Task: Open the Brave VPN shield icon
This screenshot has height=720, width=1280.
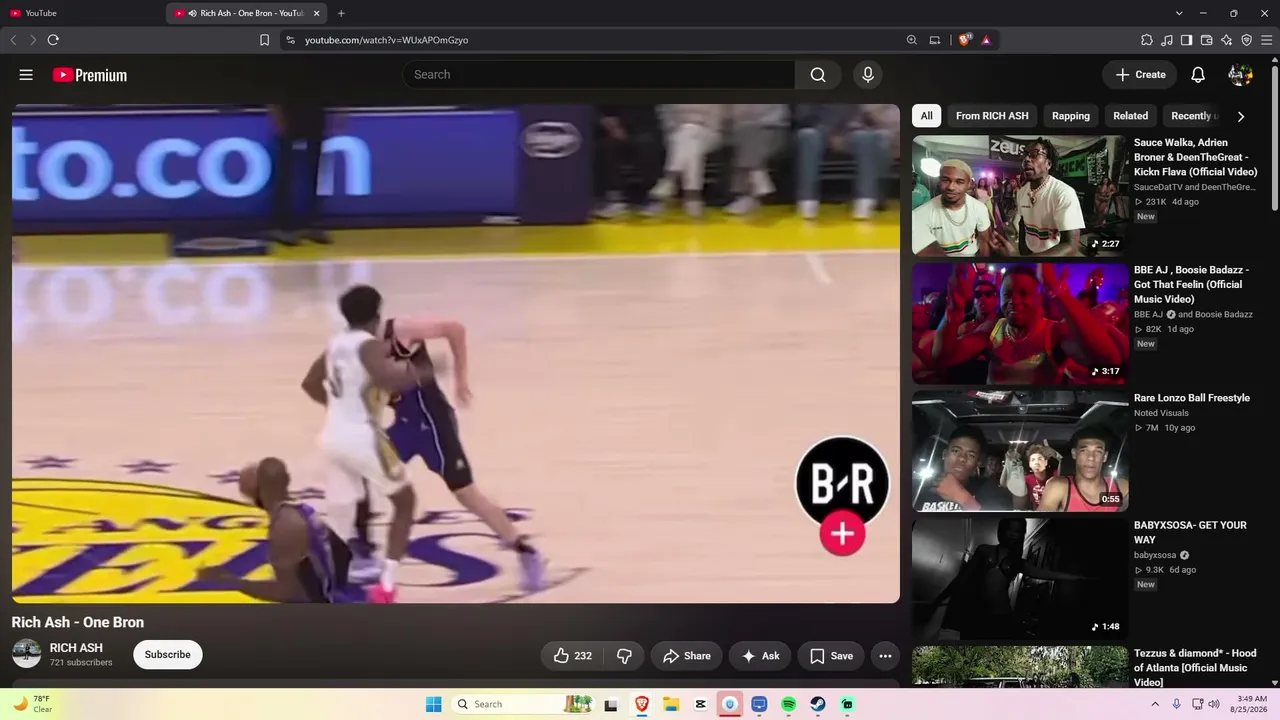Action: click(1247, 40)
